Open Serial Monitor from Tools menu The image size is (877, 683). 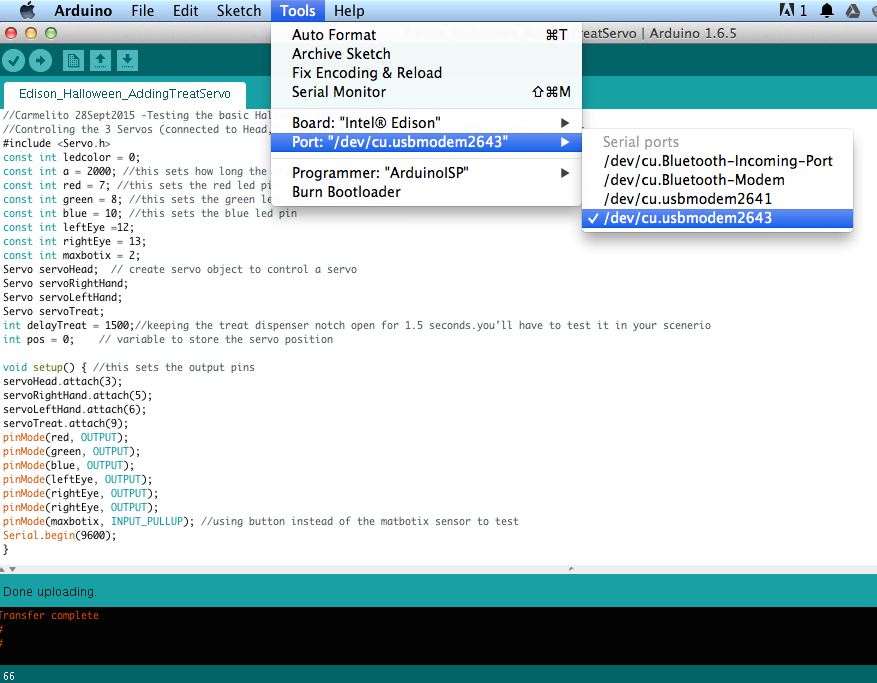pyautogui.click(x=426, y=92)
